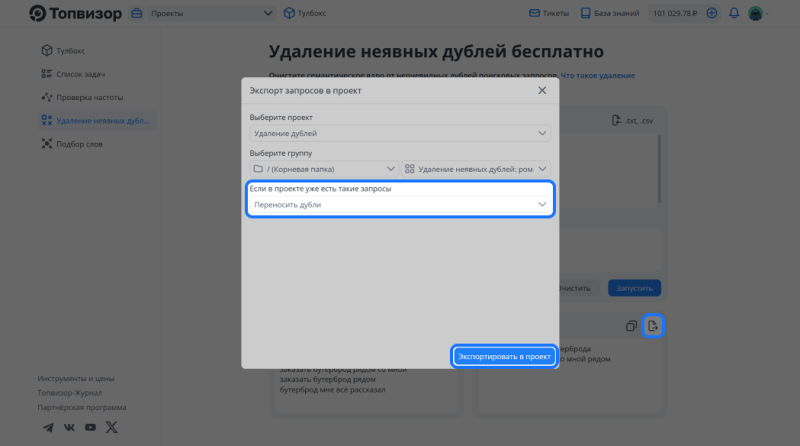This screenshot has height=446, width=800.
Task: Open notifications bell
Action: pyautogui.click(x=734, y=13)
